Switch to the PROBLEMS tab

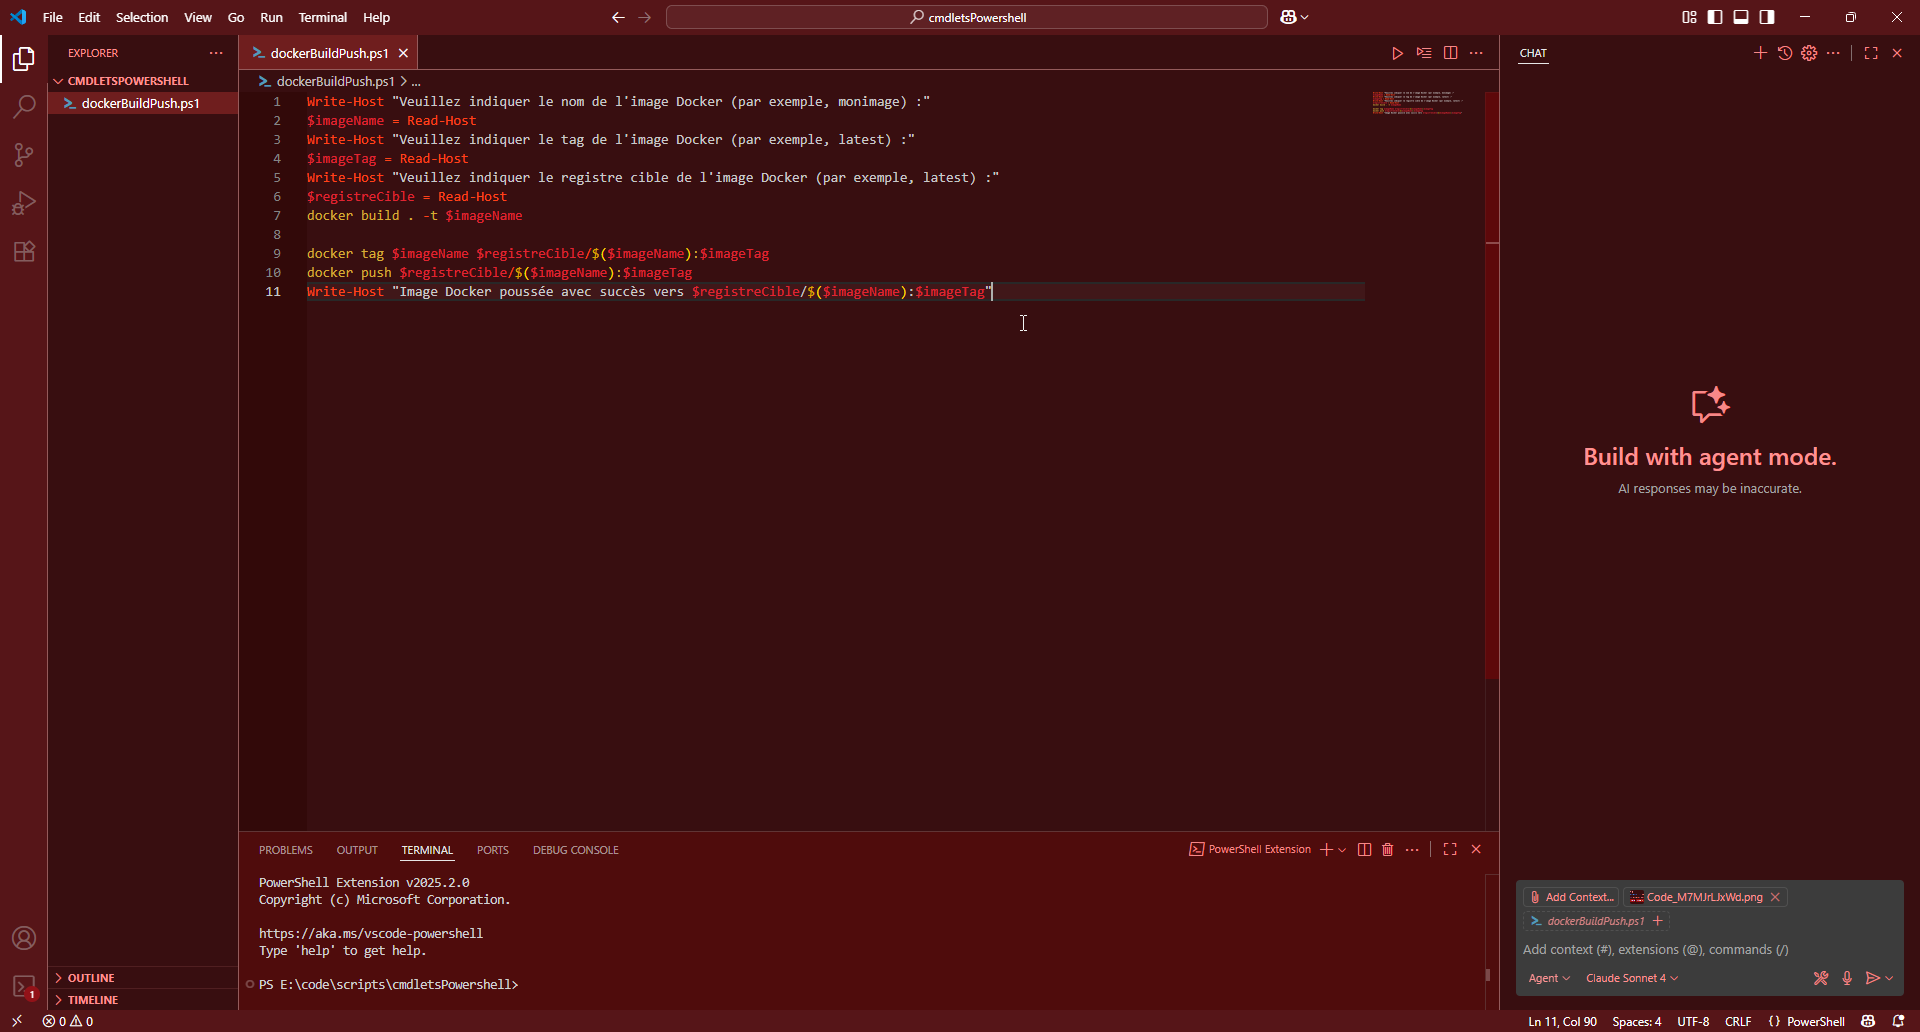pos(286,850)
